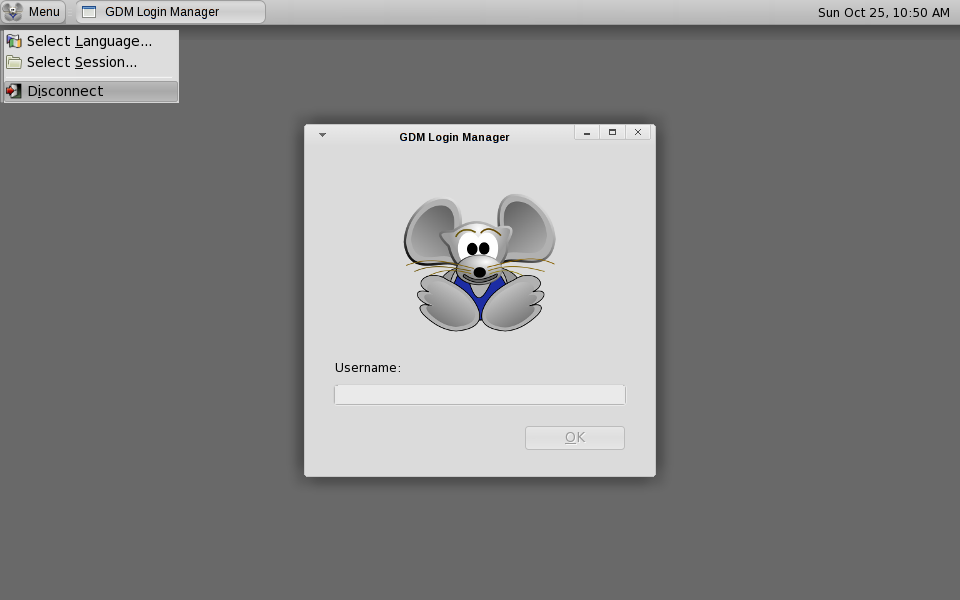Viewport: 960px width, 600px height.
Task: Minimize the GDM Login Manager window
Action: pyautogui.click(x=587, y=132)
